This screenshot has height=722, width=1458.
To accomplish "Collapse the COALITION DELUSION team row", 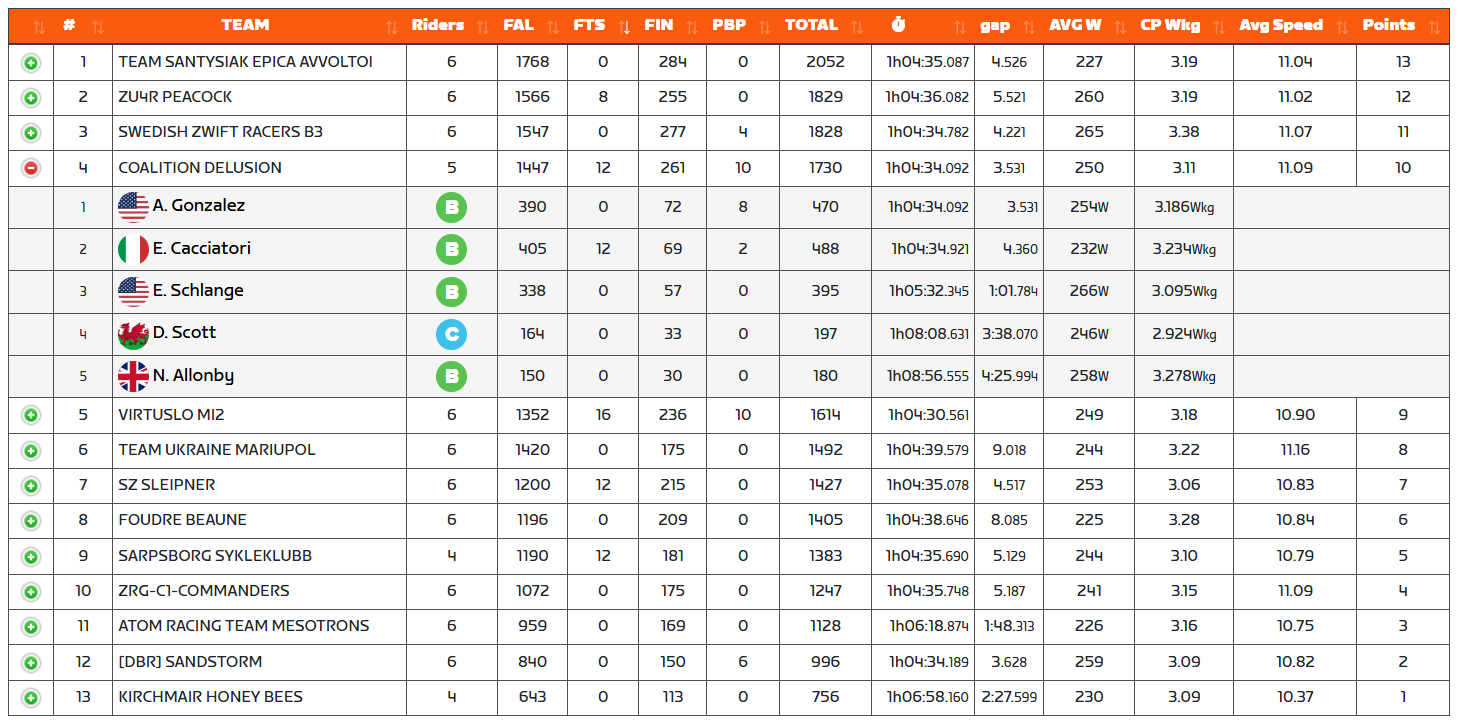I will click(31, 168).
